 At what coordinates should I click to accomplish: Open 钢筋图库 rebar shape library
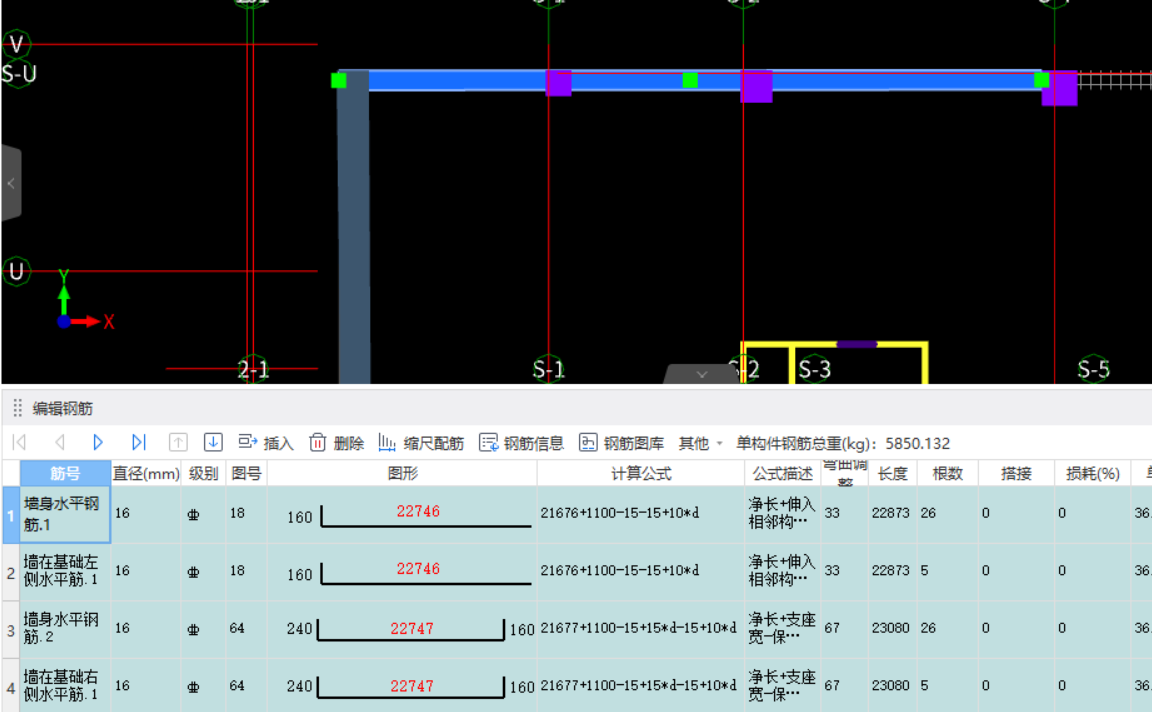coord(622,443)
